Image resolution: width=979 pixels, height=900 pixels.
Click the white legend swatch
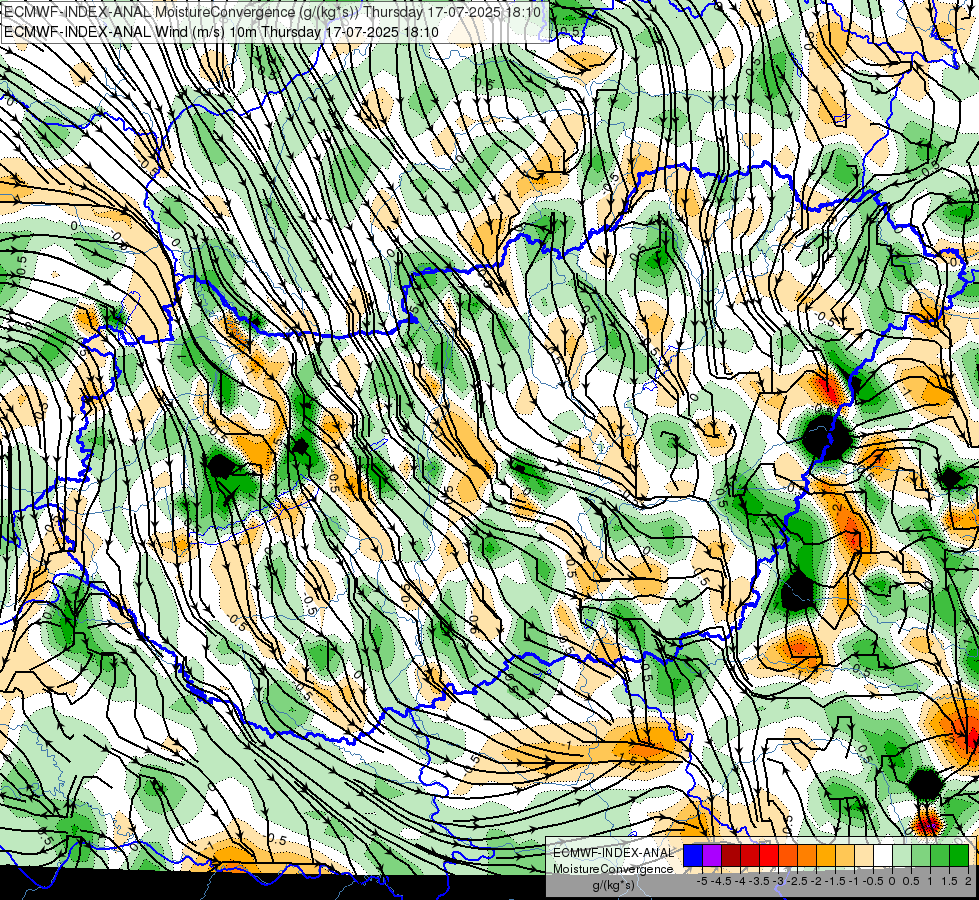click(883, 855)
